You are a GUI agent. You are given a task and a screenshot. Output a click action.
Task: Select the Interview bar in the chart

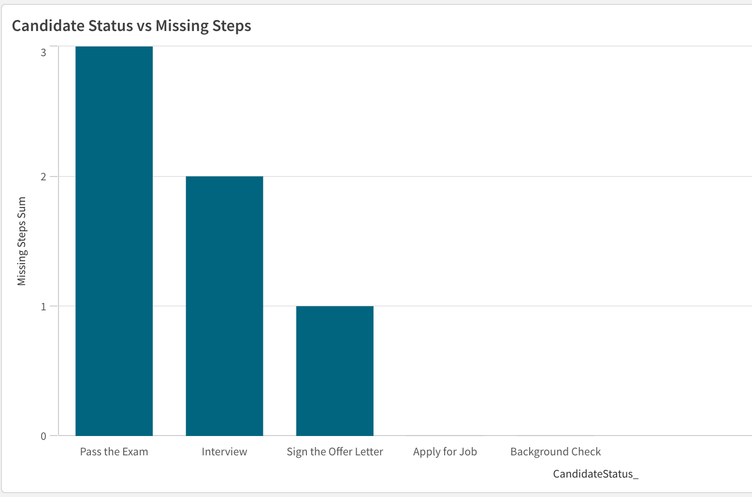[224, 305]
